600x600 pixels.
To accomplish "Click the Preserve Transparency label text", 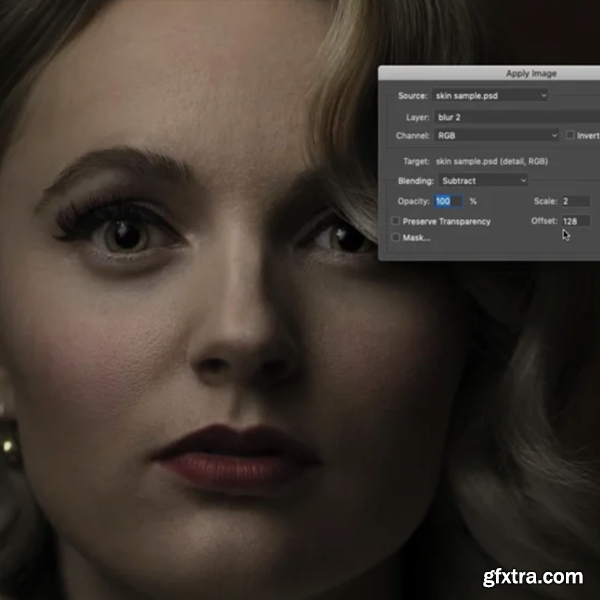I will pos(446,221).
